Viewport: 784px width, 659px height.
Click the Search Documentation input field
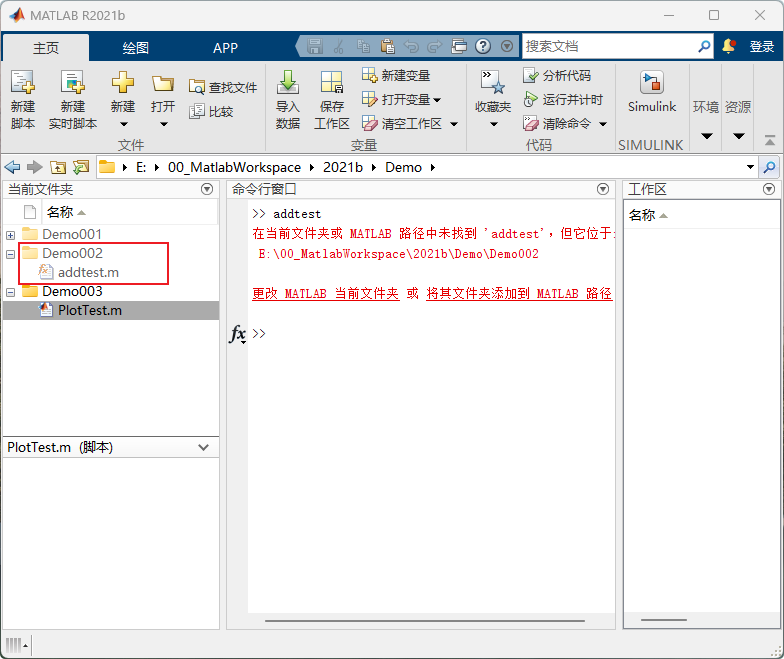click(x=608, y=46)
